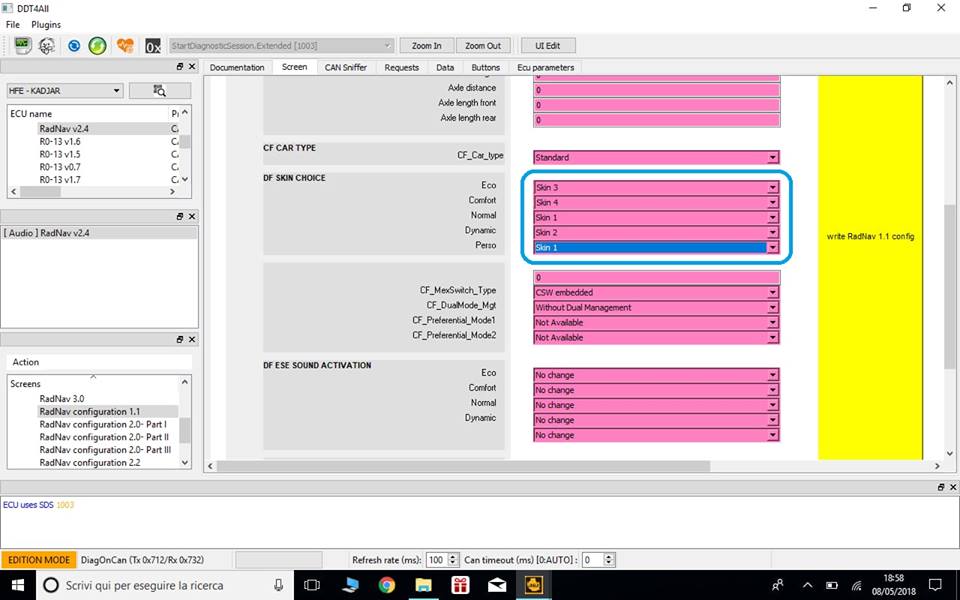Open the Dynamic skin dropdown showing Skin 2
Screen dimensions: 960x600
click(656, 233)
